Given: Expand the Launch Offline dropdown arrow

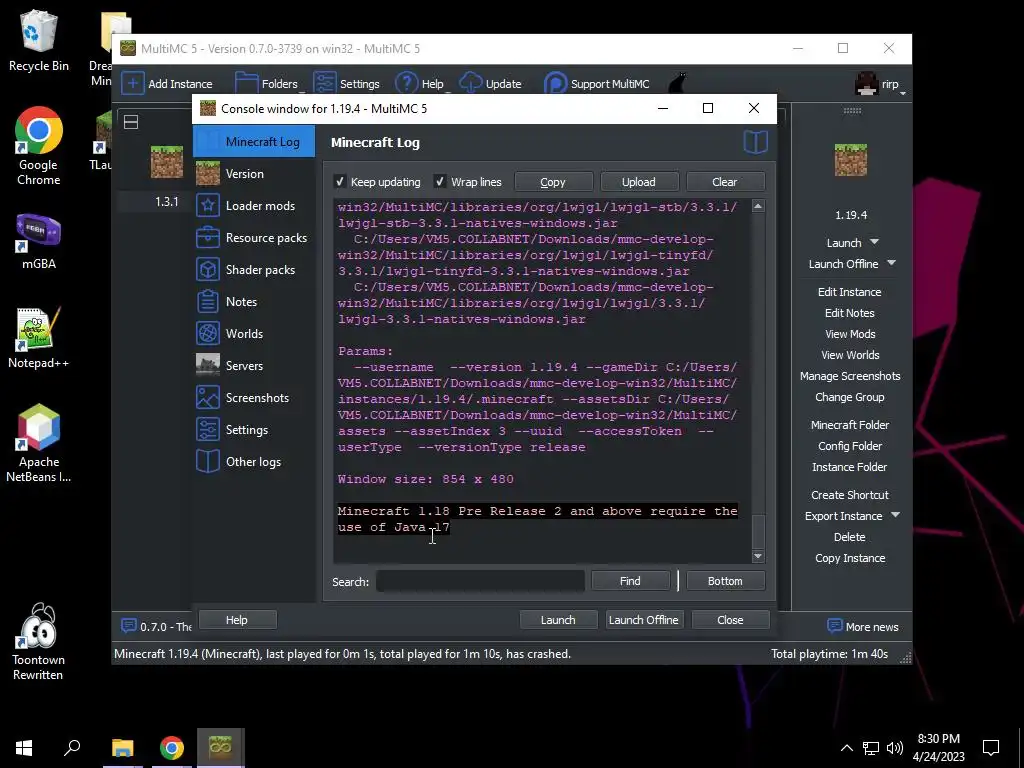Looking at the screenshot, I should tap(891, 263).
